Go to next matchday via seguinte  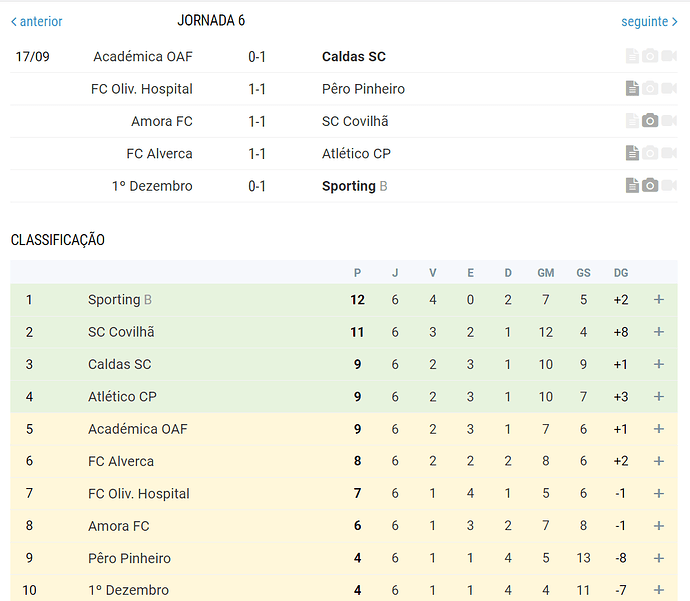pos(649,22)
